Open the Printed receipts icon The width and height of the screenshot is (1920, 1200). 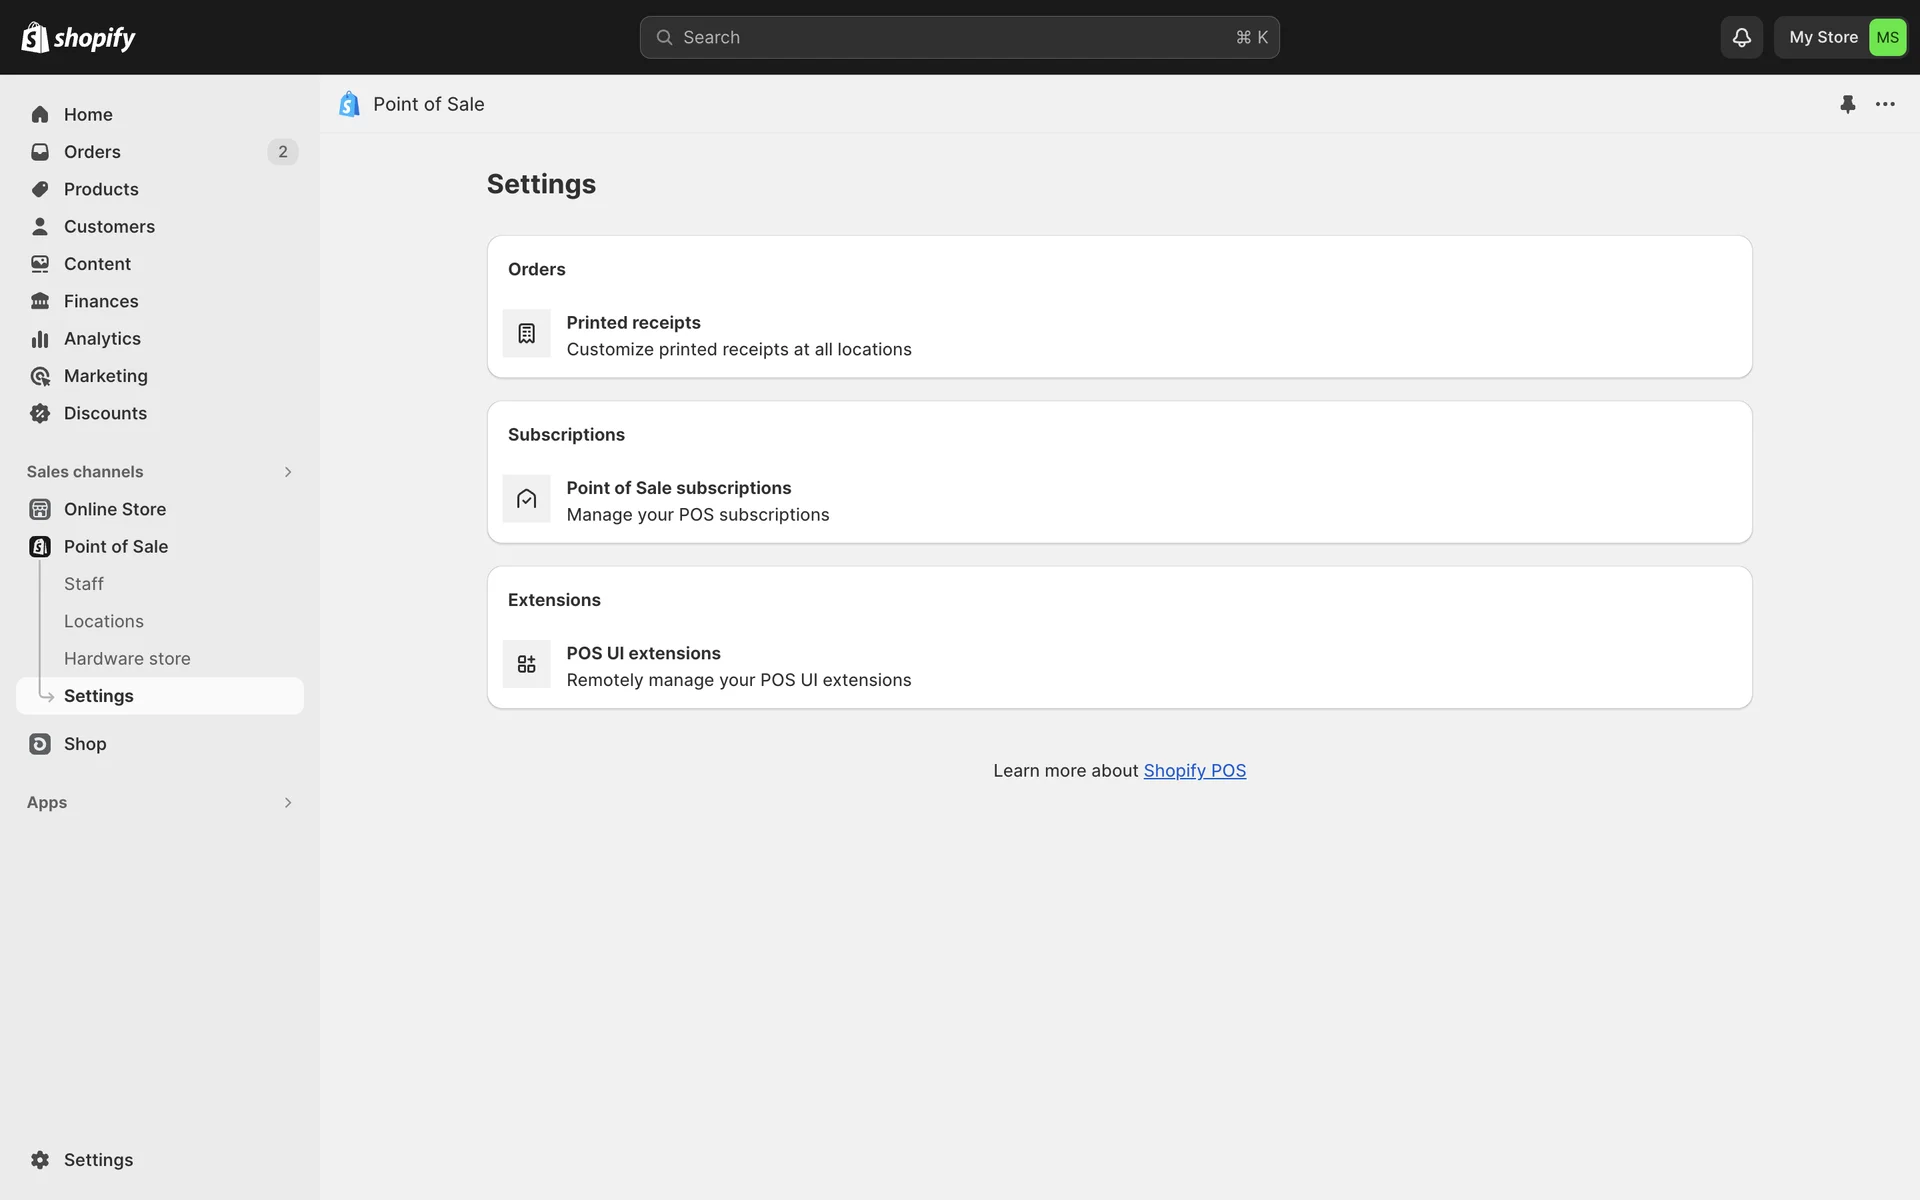(526, 334)
